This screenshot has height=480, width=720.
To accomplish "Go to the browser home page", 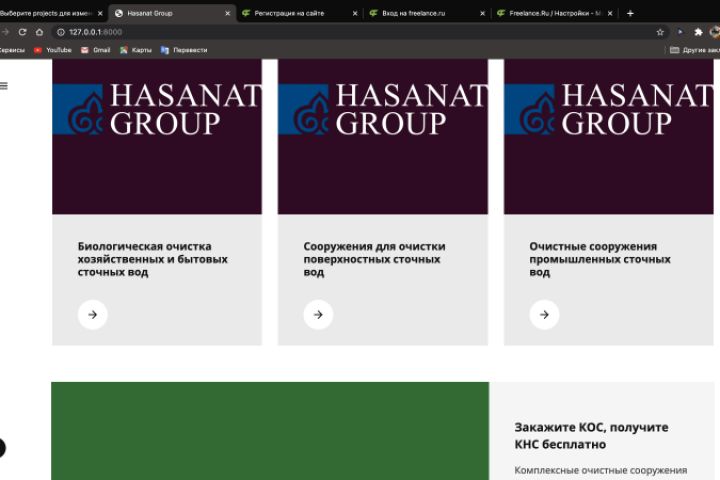I will pyautogui.click(x=39, y=32).
